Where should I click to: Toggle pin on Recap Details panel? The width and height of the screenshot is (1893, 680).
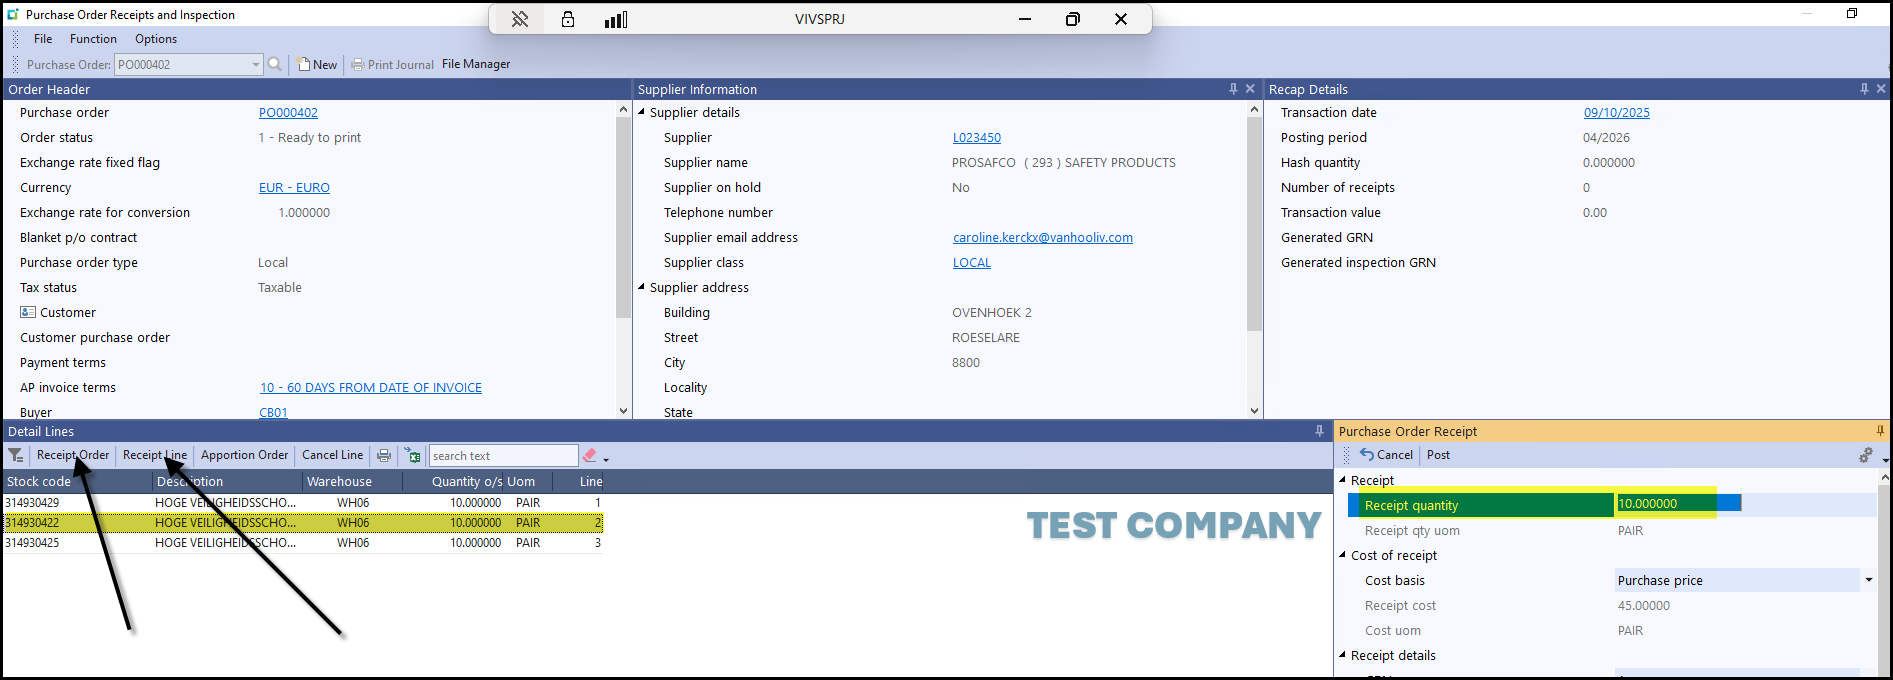1864,89
